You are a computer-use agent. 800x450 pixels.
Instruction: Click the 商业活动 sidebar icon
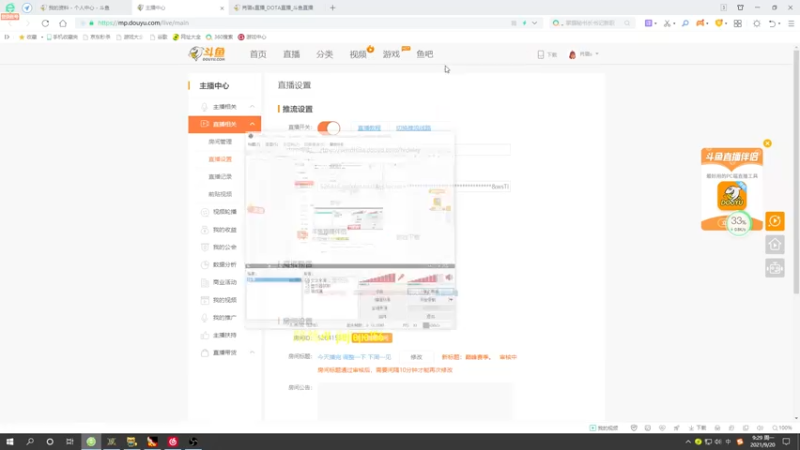205,282
